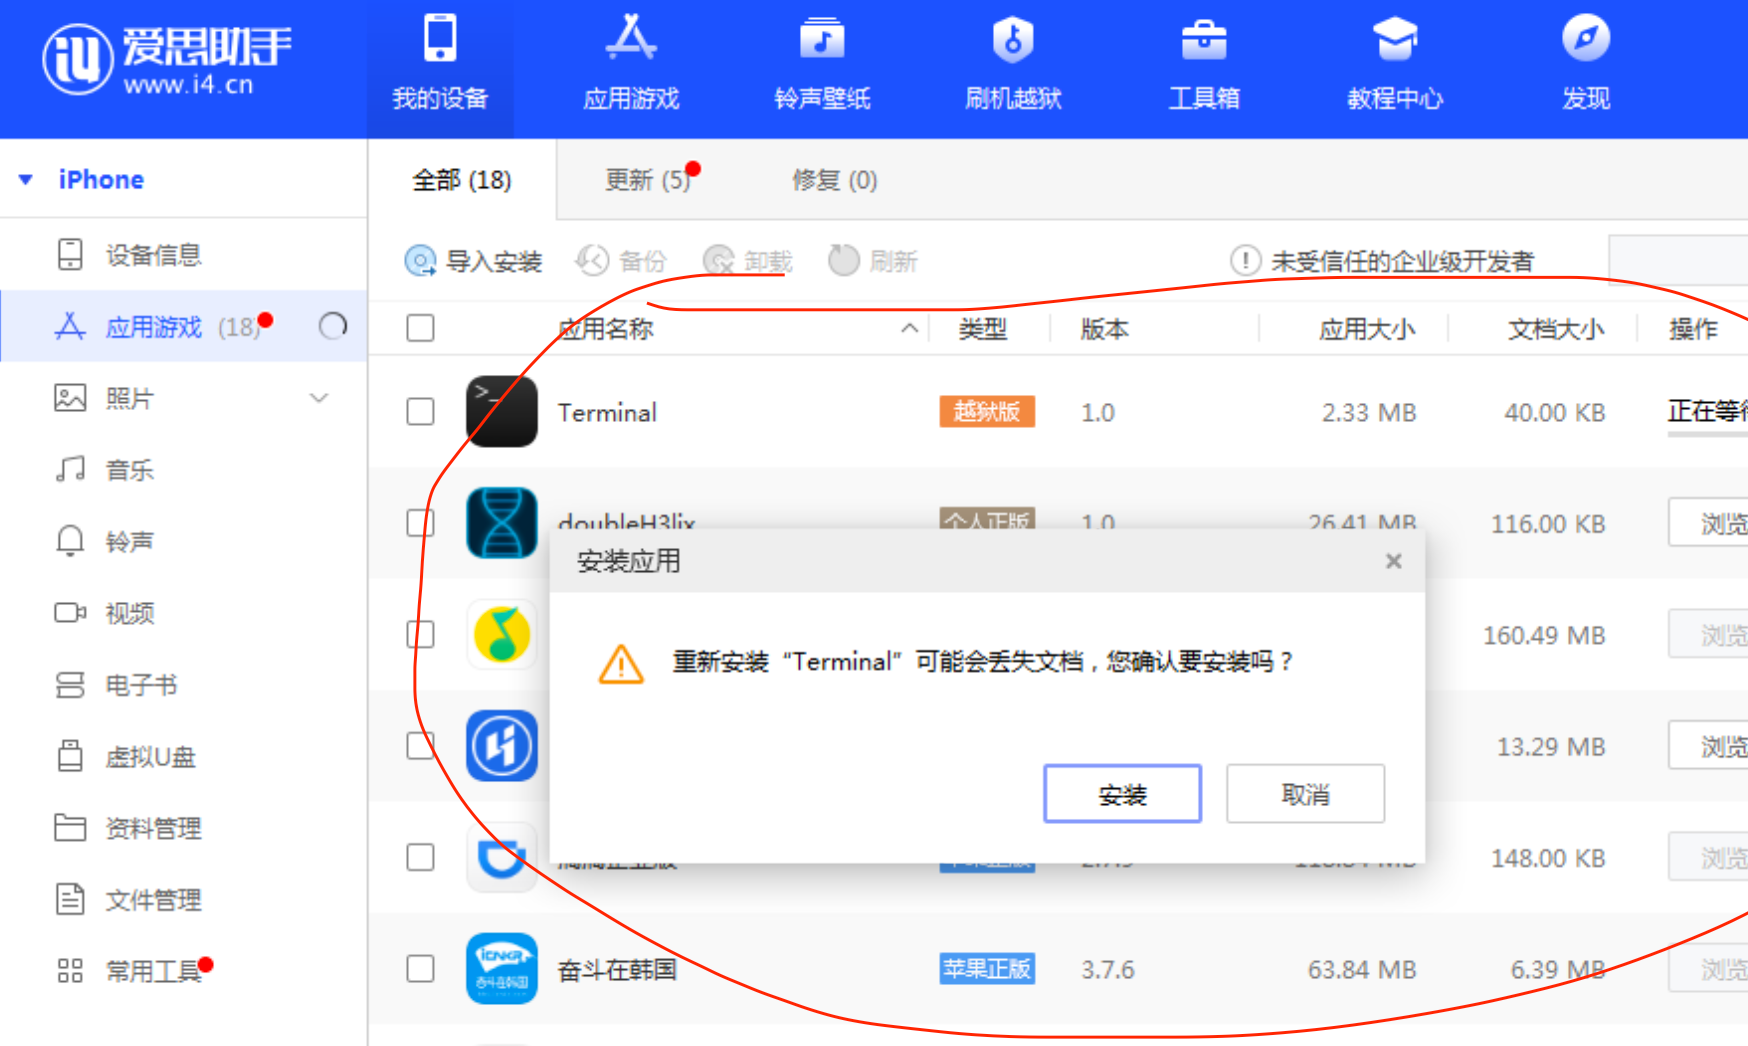Check the checkbox of the 13.29 MB row

[420, 746]
